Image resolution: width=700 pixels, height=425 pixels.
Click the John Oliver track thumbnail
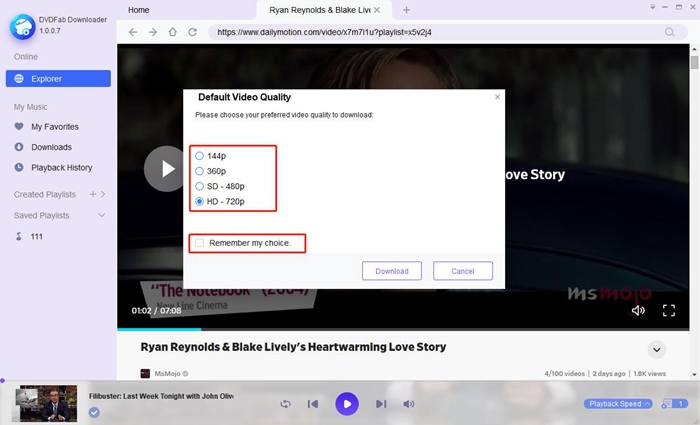(x=46, y=404)
